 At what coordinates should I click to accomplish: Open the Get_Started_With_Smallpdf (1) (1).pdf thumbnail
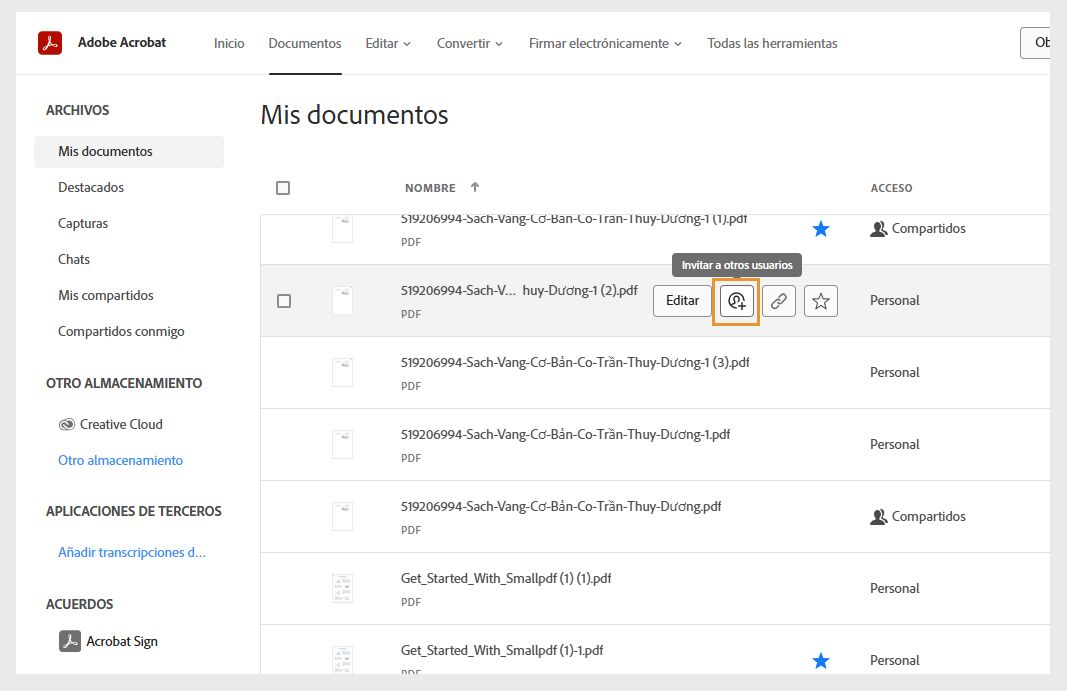(x=343, y=588)
